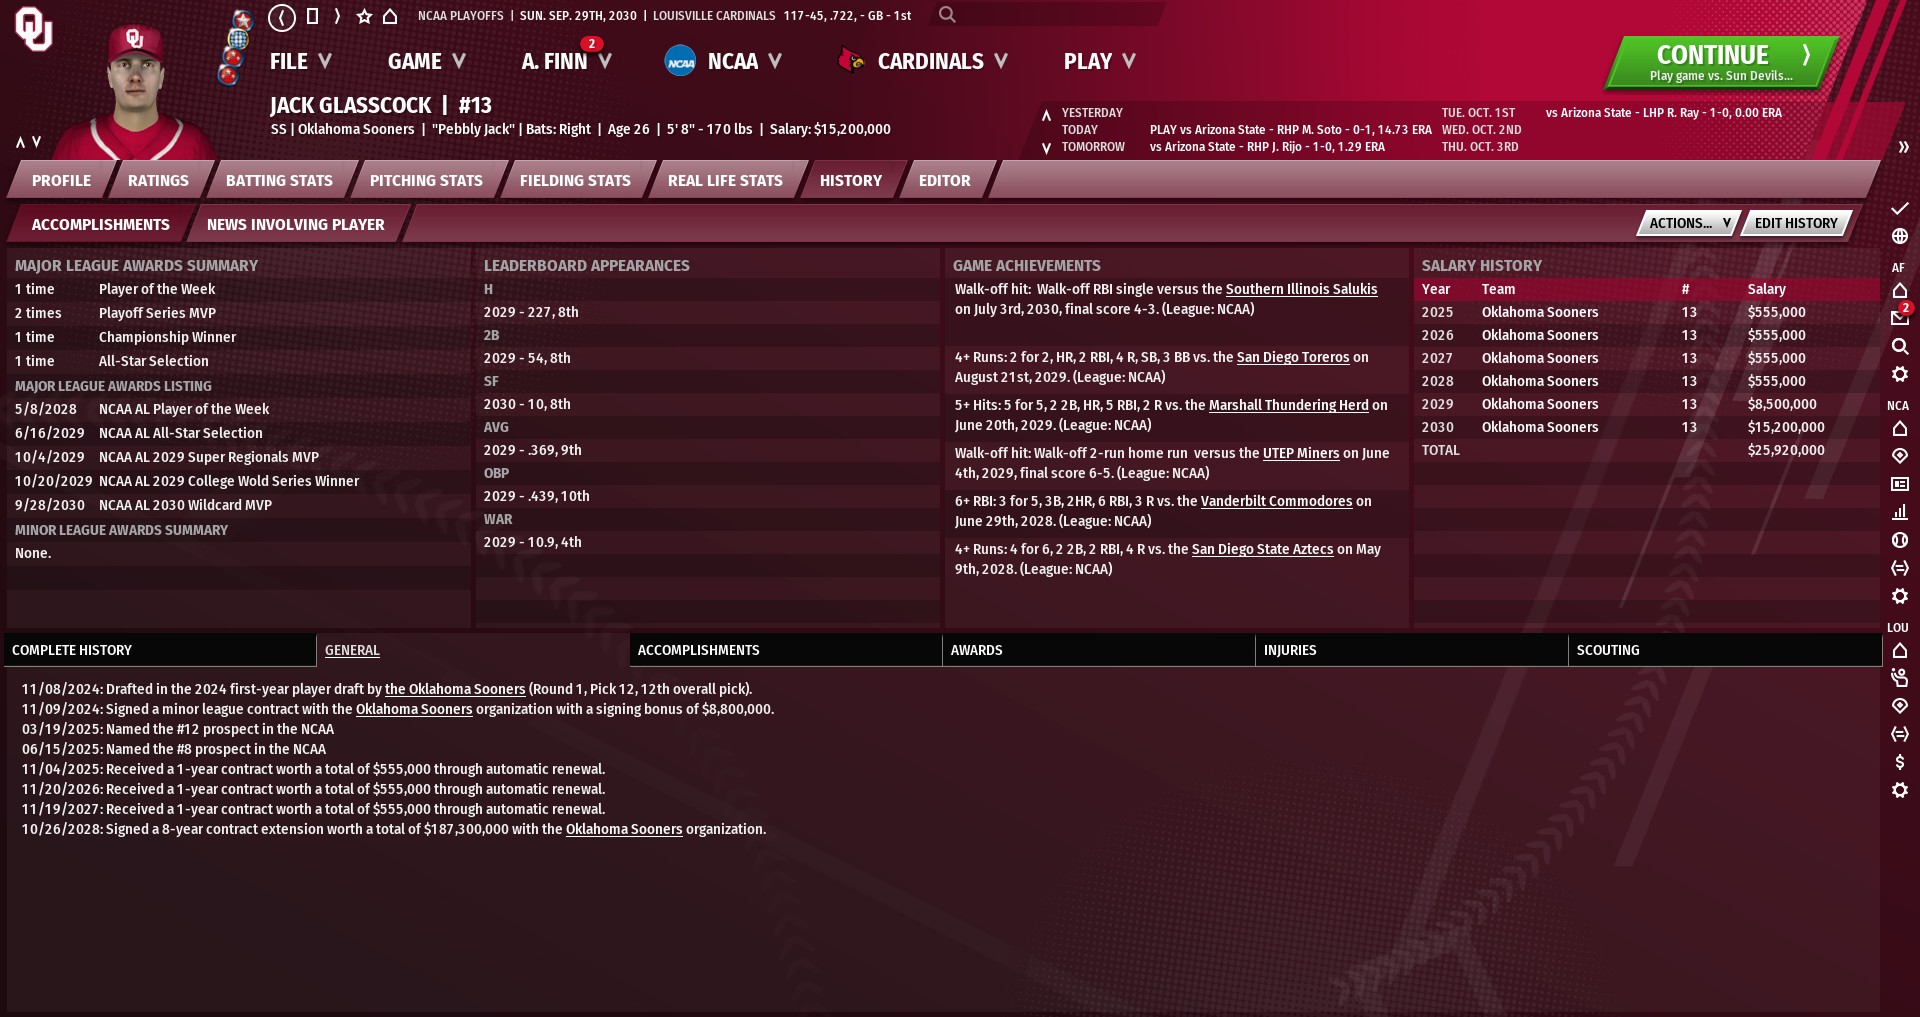Go back using the circled left arrow
The width and height of the screenshot is (1920, 1017).
tap(282, 16)
